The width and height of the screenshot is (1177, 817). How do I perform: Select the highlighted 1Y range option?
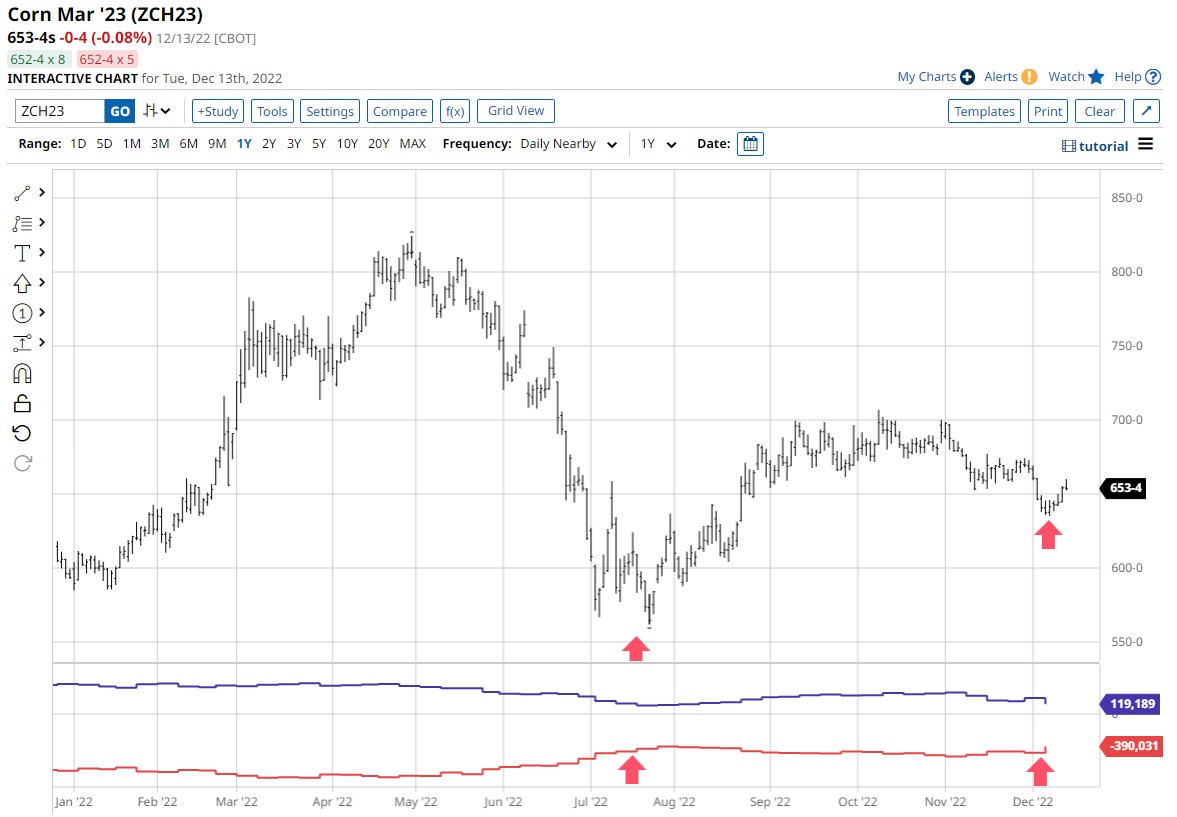(x=244, y=143)
